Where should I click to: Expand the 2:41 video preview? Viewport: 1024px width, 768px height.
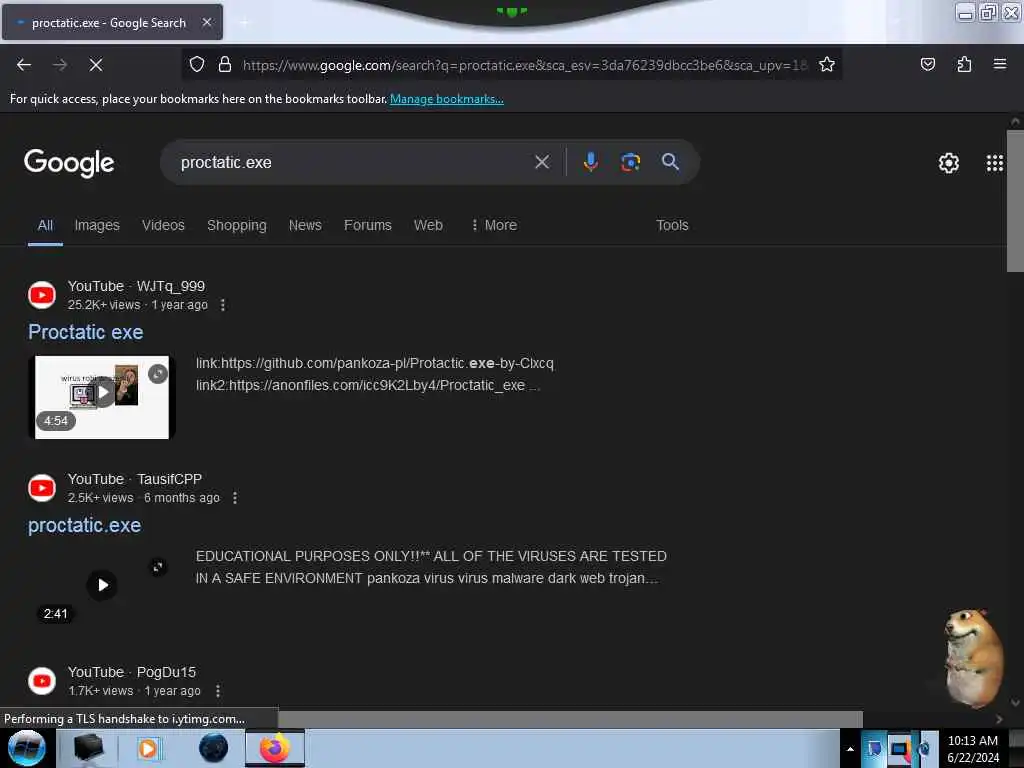coord(157,567)
